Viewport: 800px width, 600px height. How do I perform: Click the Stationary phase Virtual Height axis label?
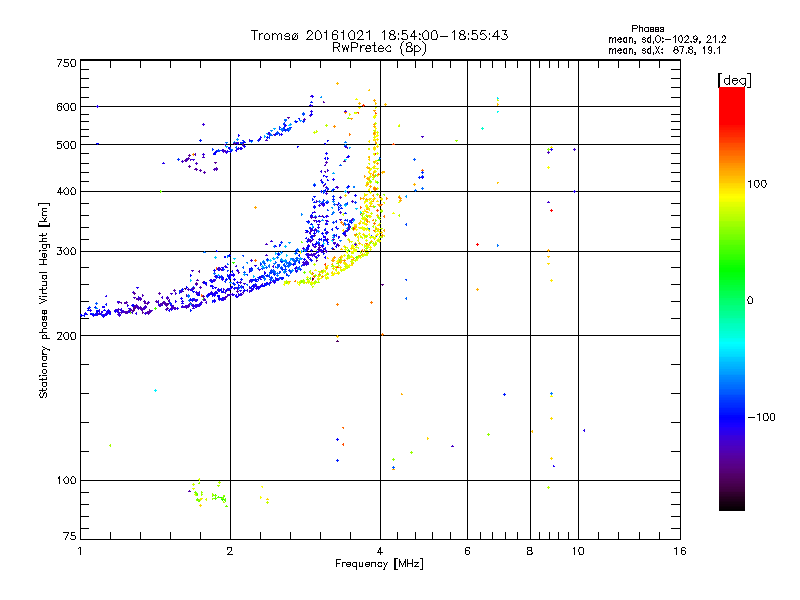44,300
